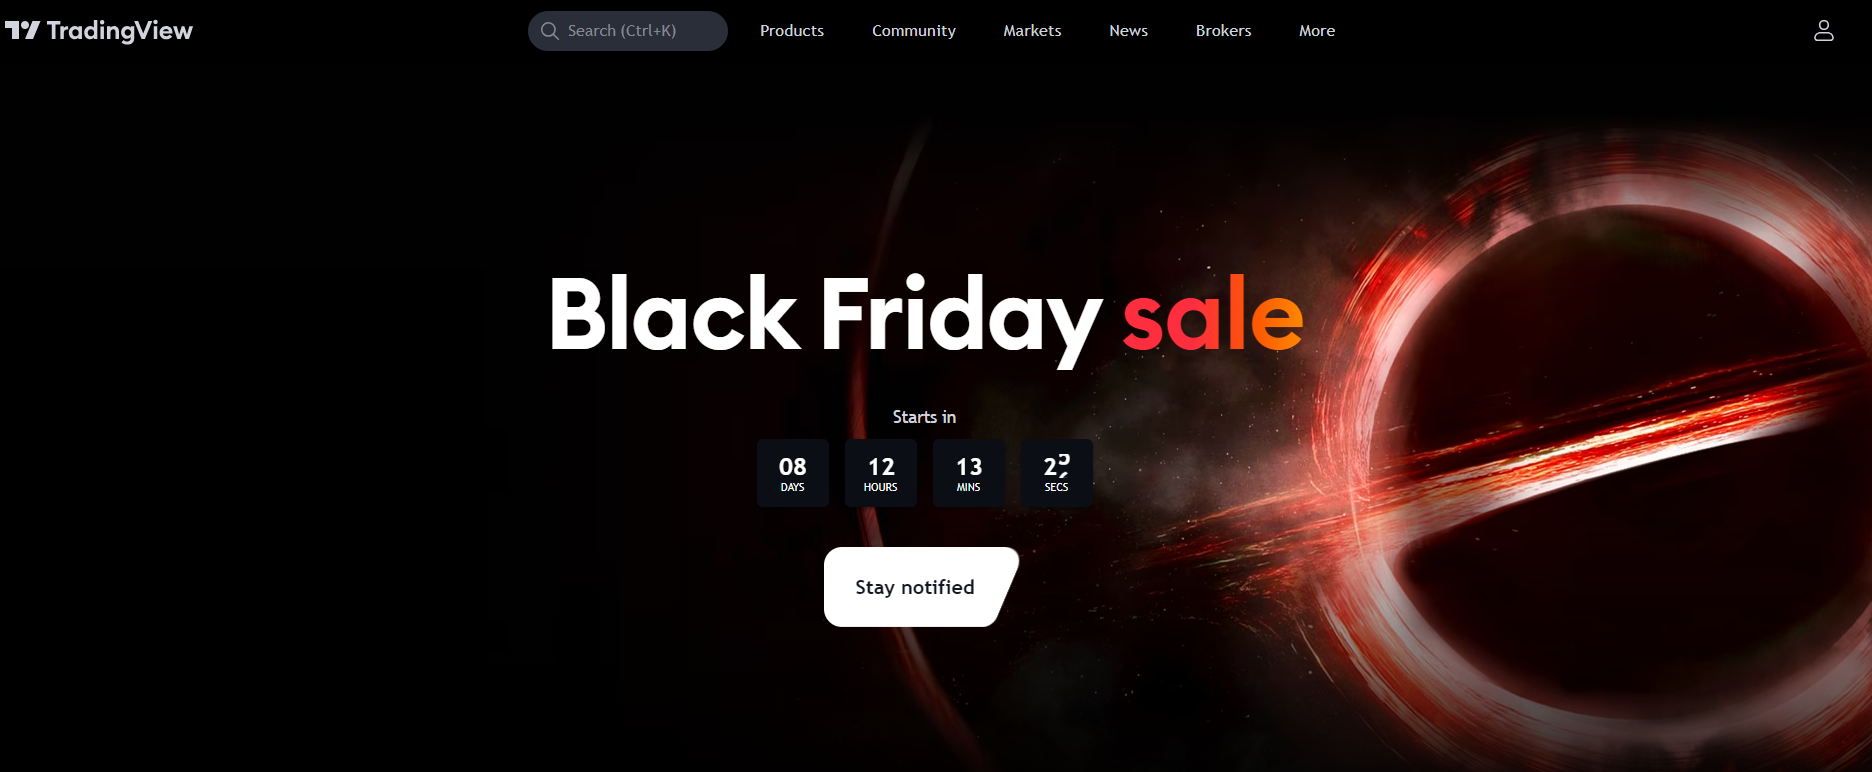Click the 13 MINS countdown tile
This screenshot has width=1872, height=772.
[969, 473]
